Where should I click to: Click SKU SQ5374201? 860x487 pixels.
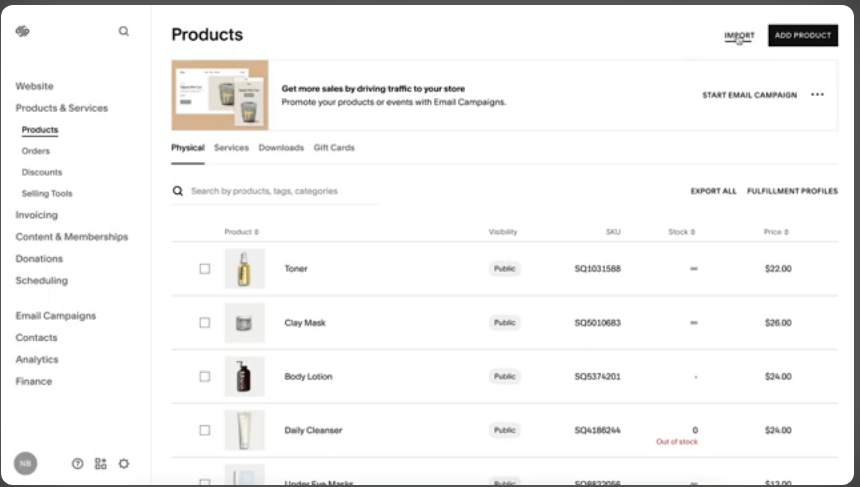[x=597, y=376]
